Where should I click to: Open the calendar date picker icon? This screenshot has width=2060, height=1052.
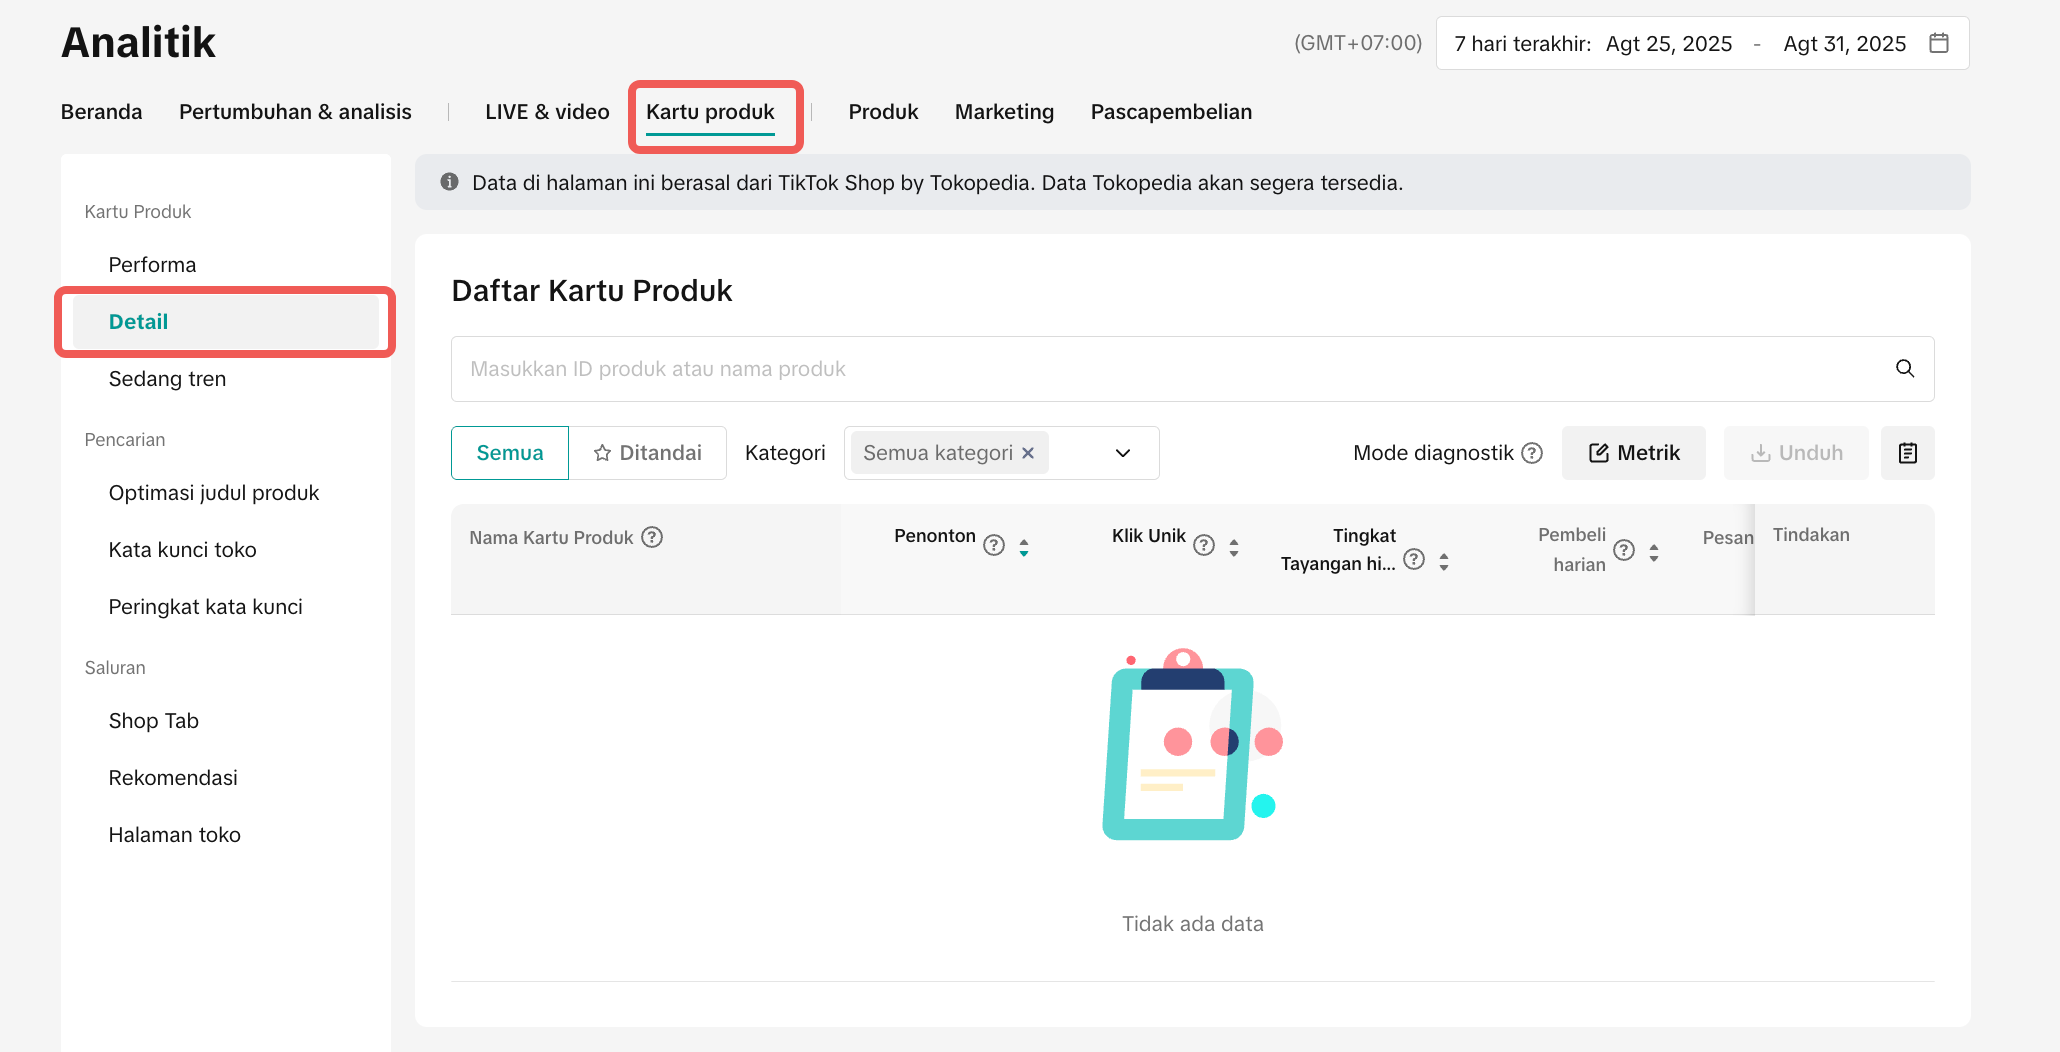click(1938, 43)
